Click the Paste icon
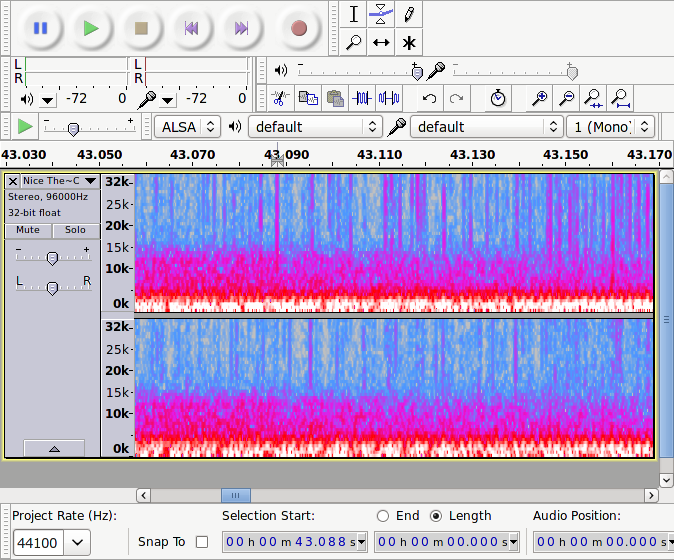This screenshot has width=674, height=560. (x=335, y=98)
